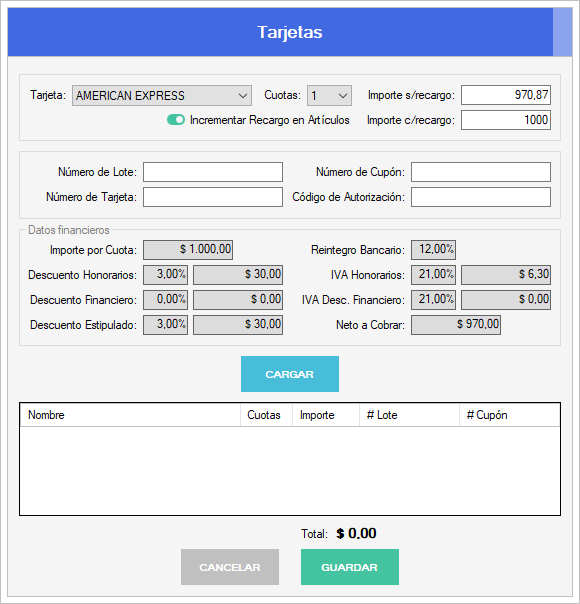Click the Reintegro Bancario percentage box
The height and width of the screenshot is (604, 580).
point(433,250)
